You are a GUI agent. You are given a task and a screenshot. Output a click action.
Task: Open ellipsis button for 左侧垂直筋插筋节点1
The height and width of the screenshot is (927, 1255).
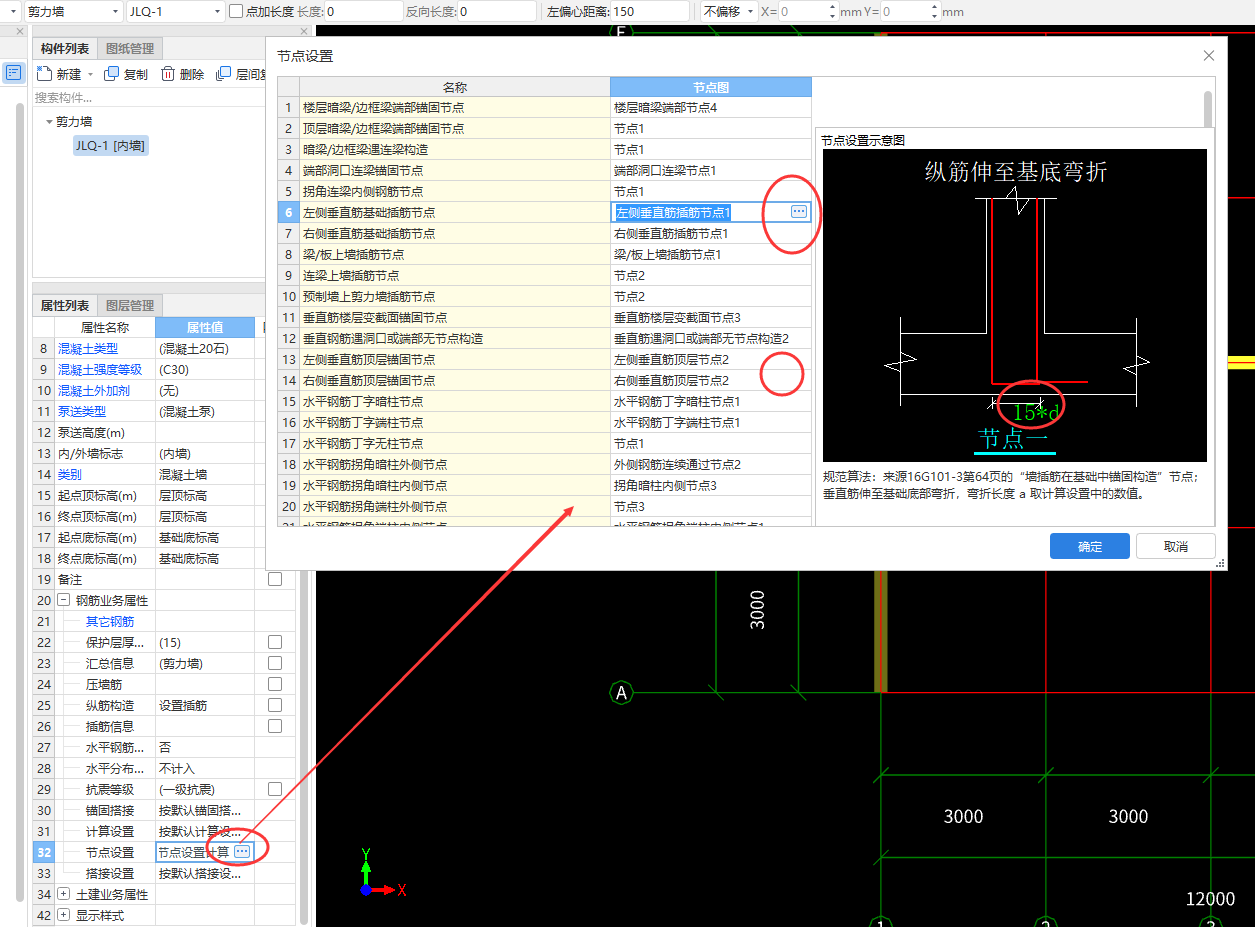pyautogui.click(x=798, y=212)
